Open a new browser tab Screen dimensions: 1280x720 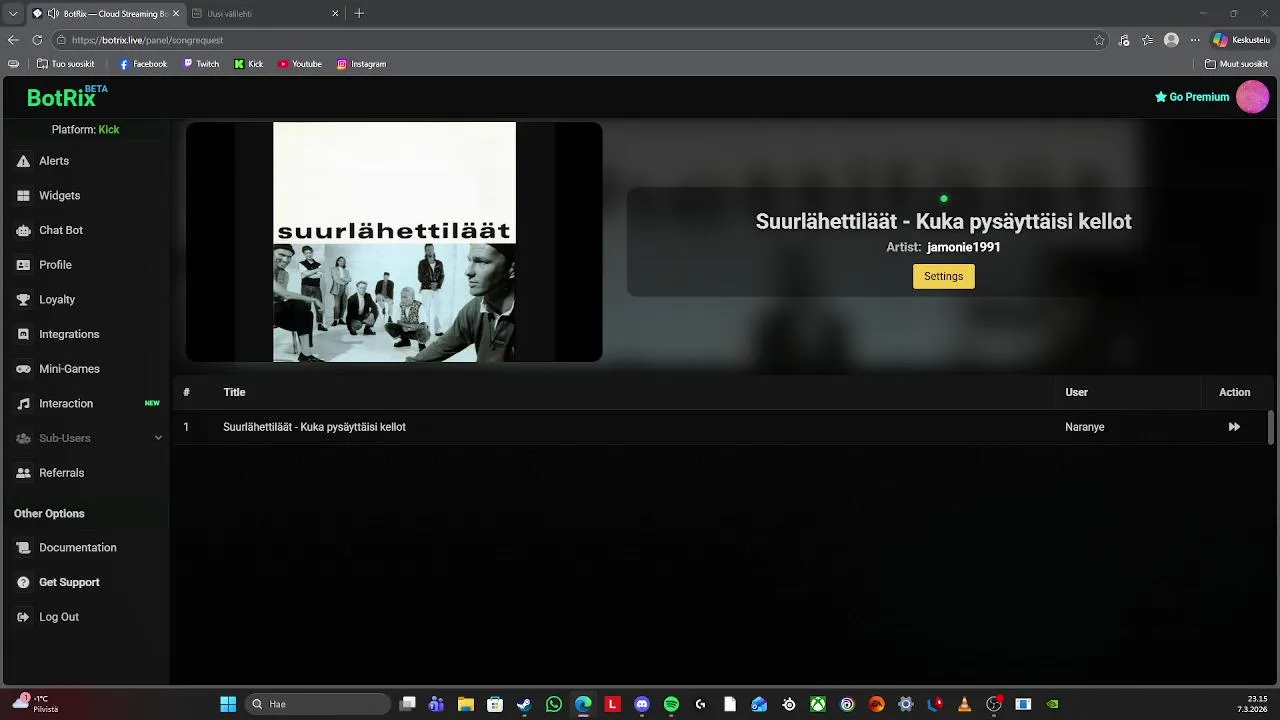point(359,14)
